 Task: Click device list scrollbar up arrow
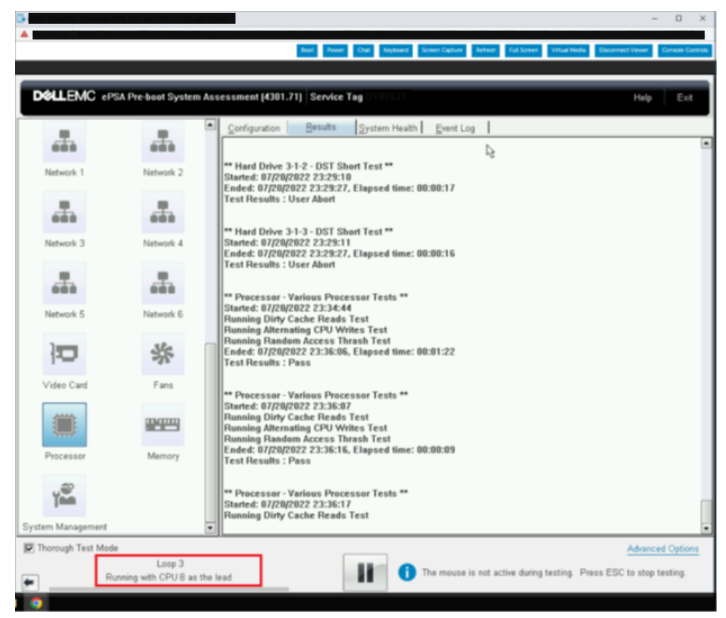click(x=210, y=125)
